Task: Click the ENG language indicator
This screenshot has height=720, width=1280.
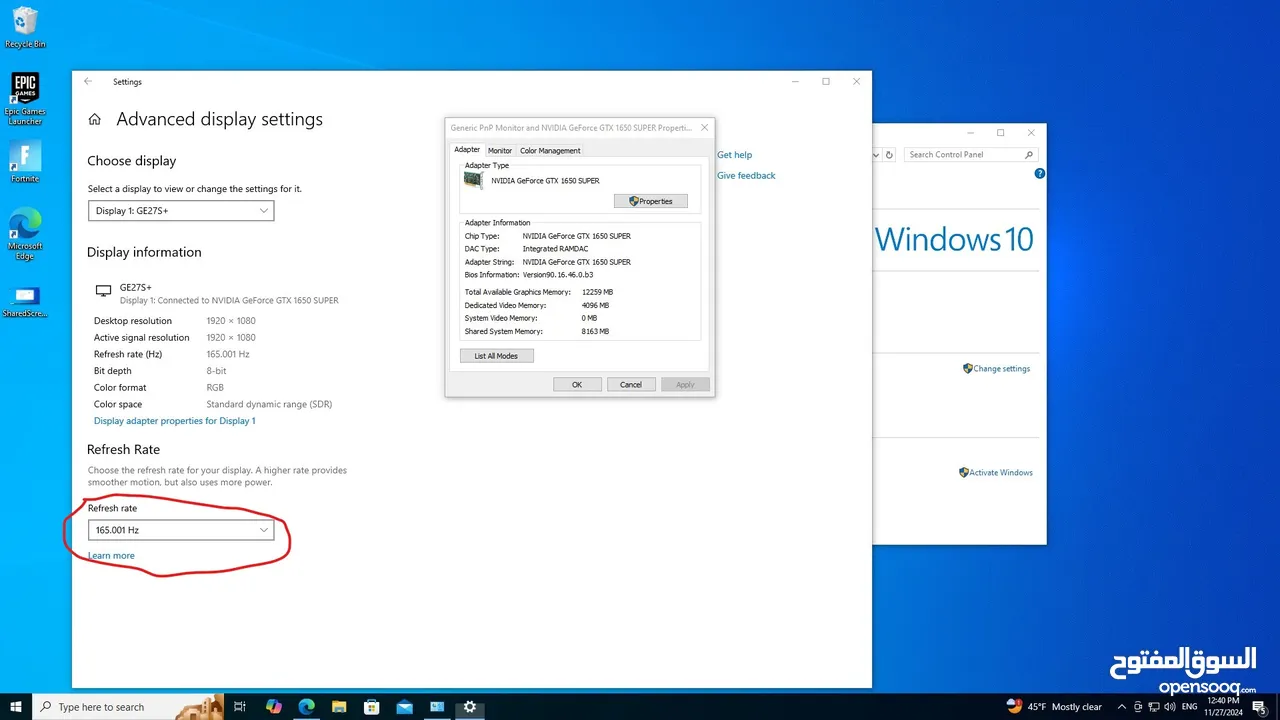Action: click(x=1190, y=707)
